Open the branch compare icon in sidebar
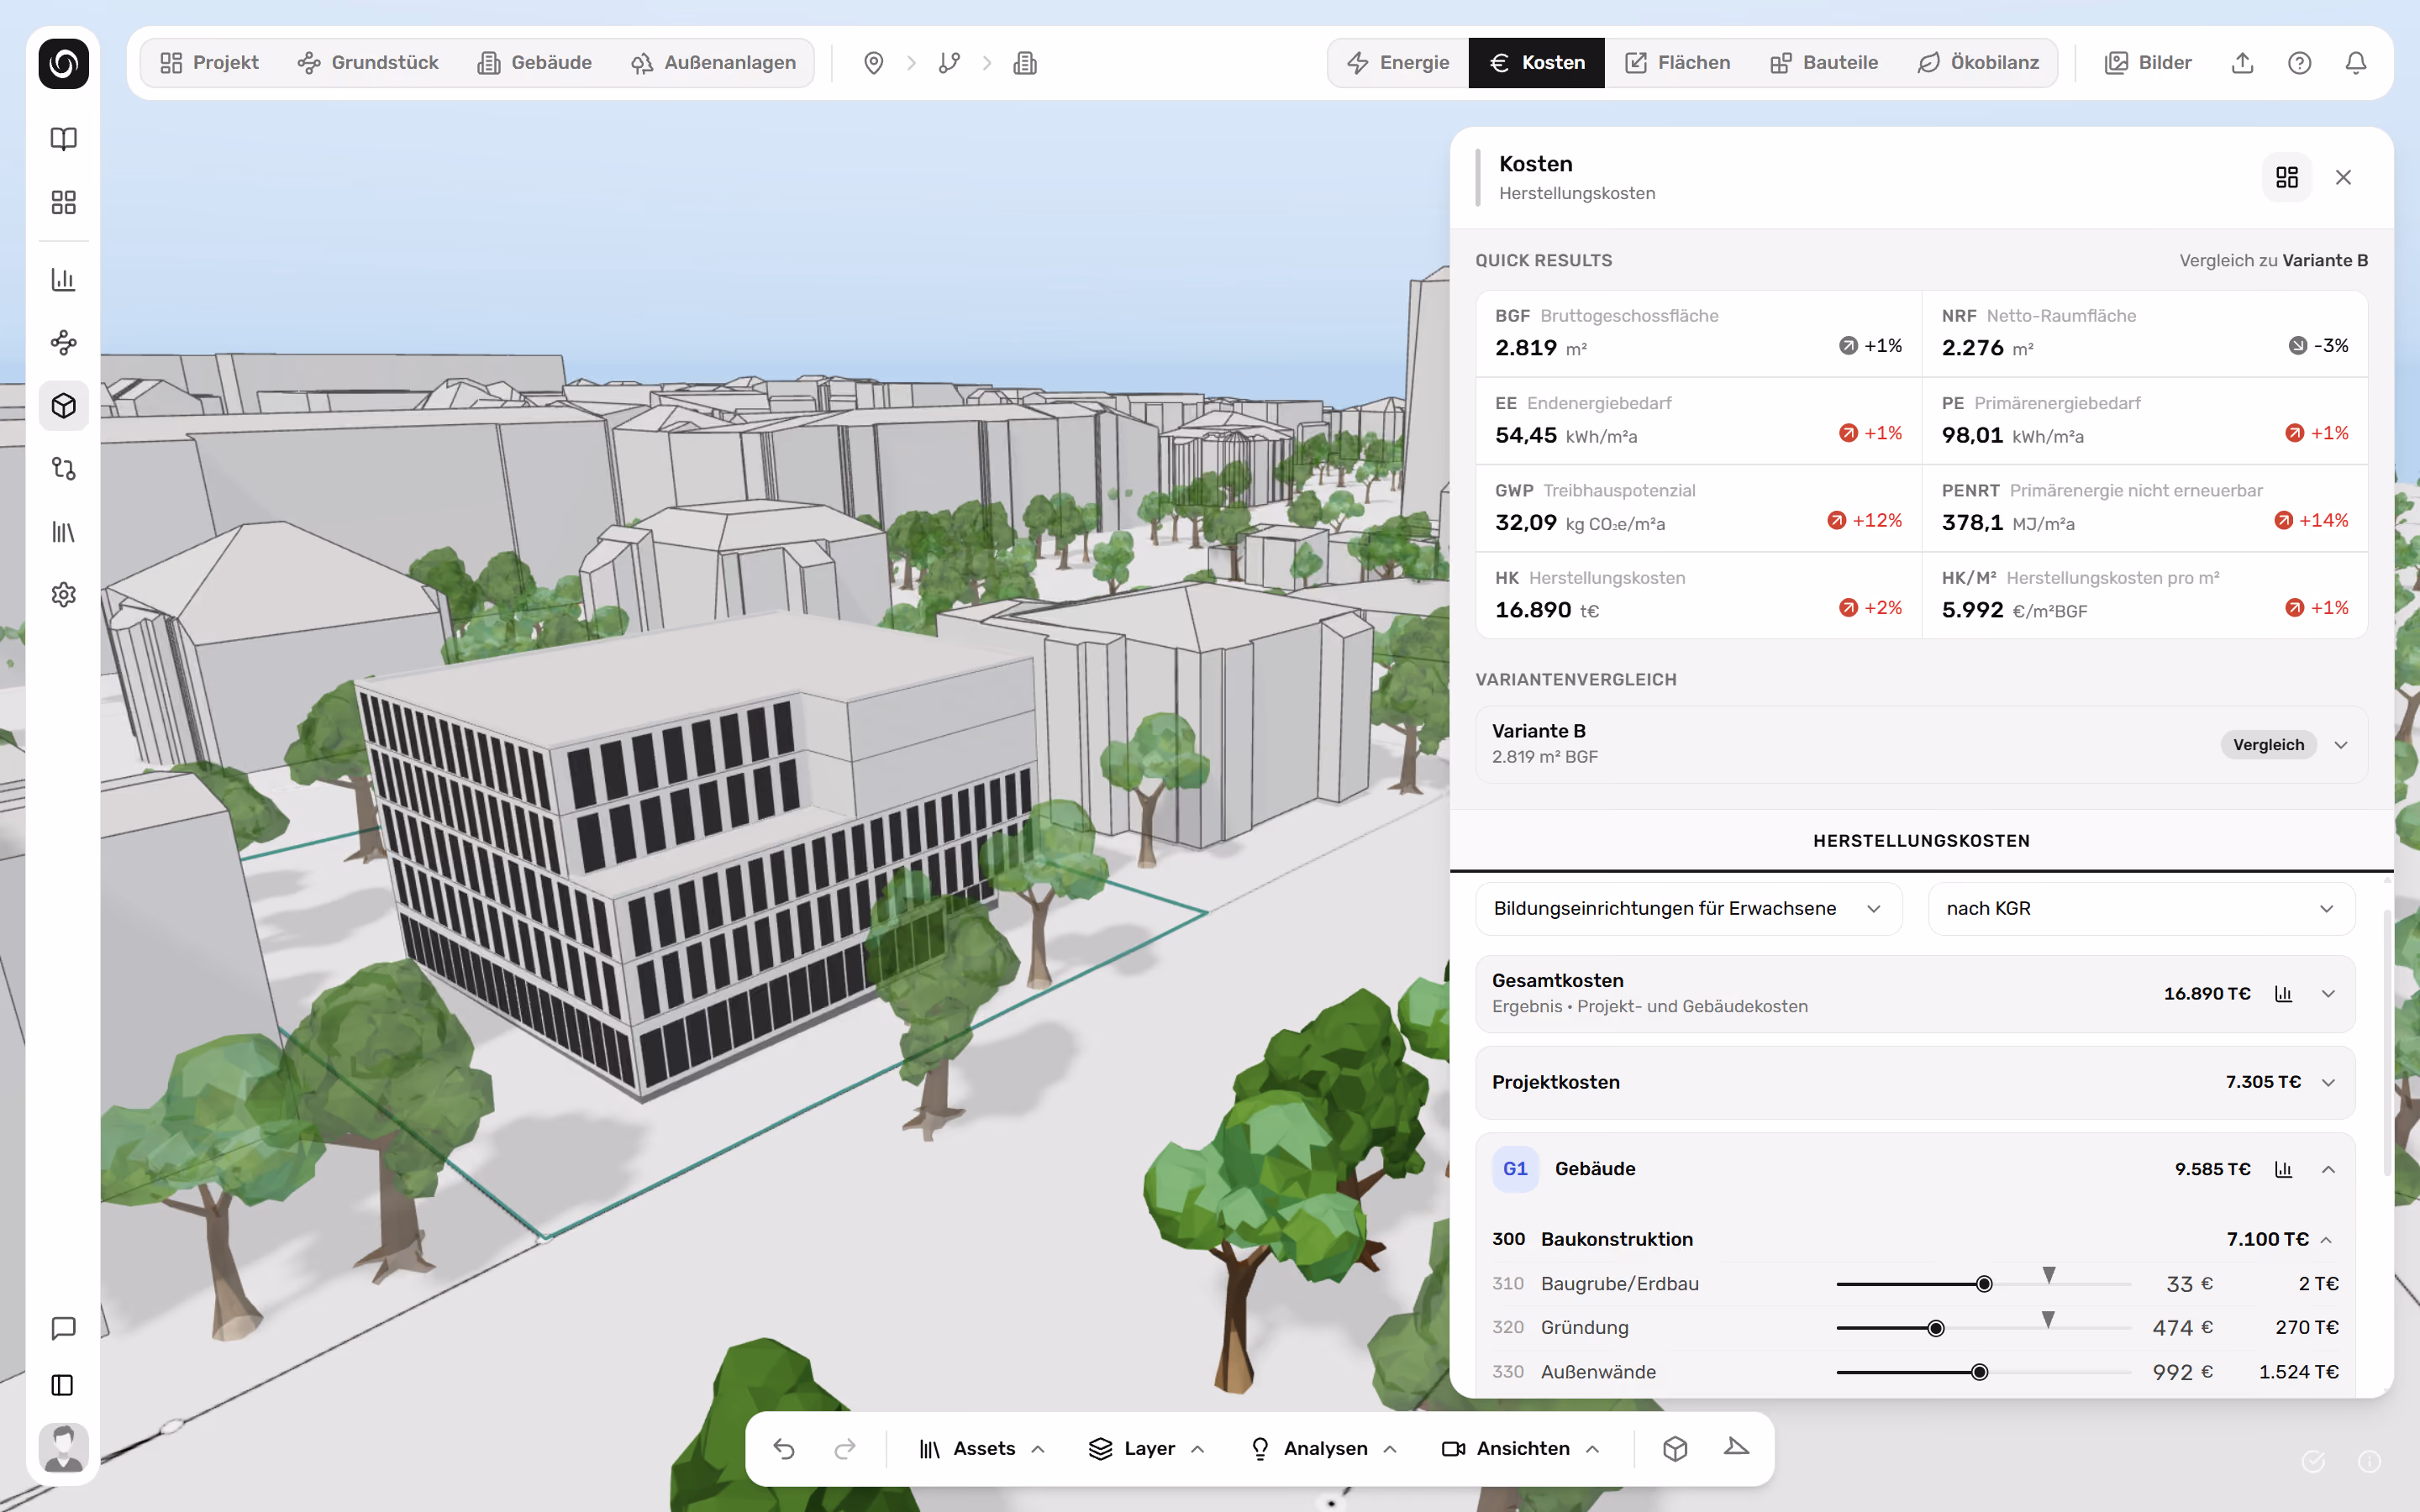 [63, 469]
